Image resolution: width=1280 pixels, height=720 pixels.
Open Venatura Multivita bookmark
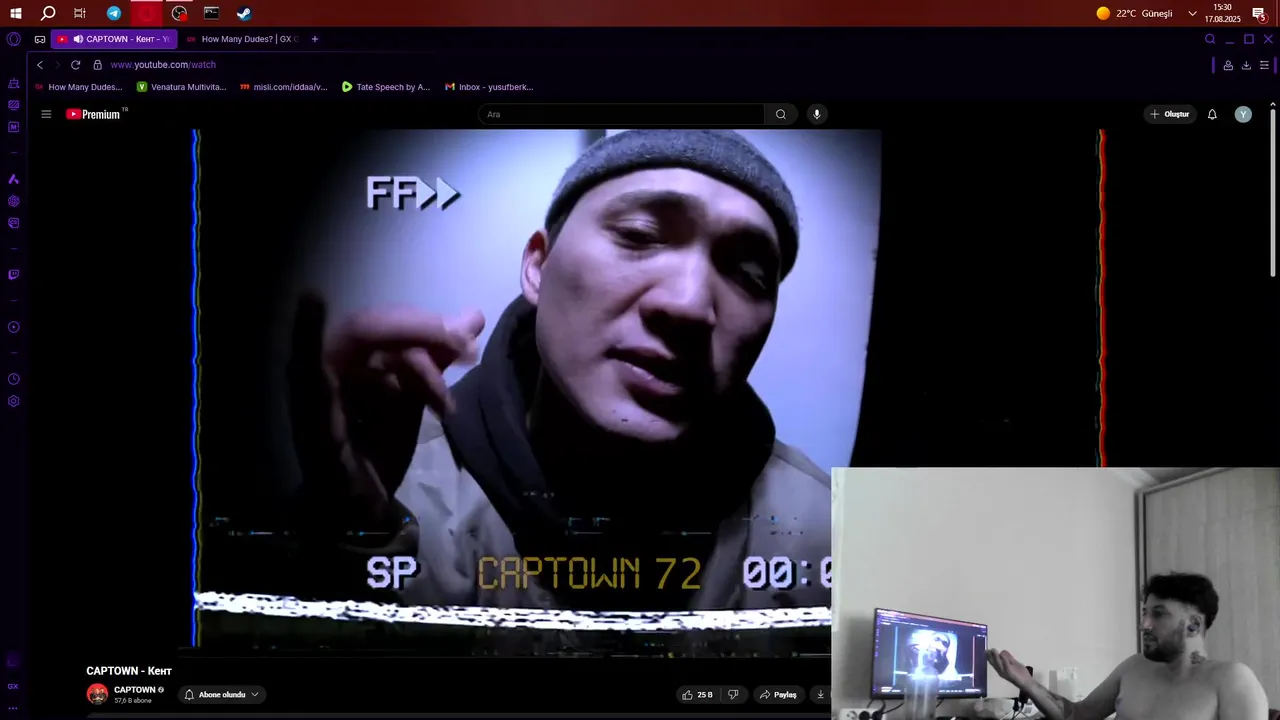[182, 87]
